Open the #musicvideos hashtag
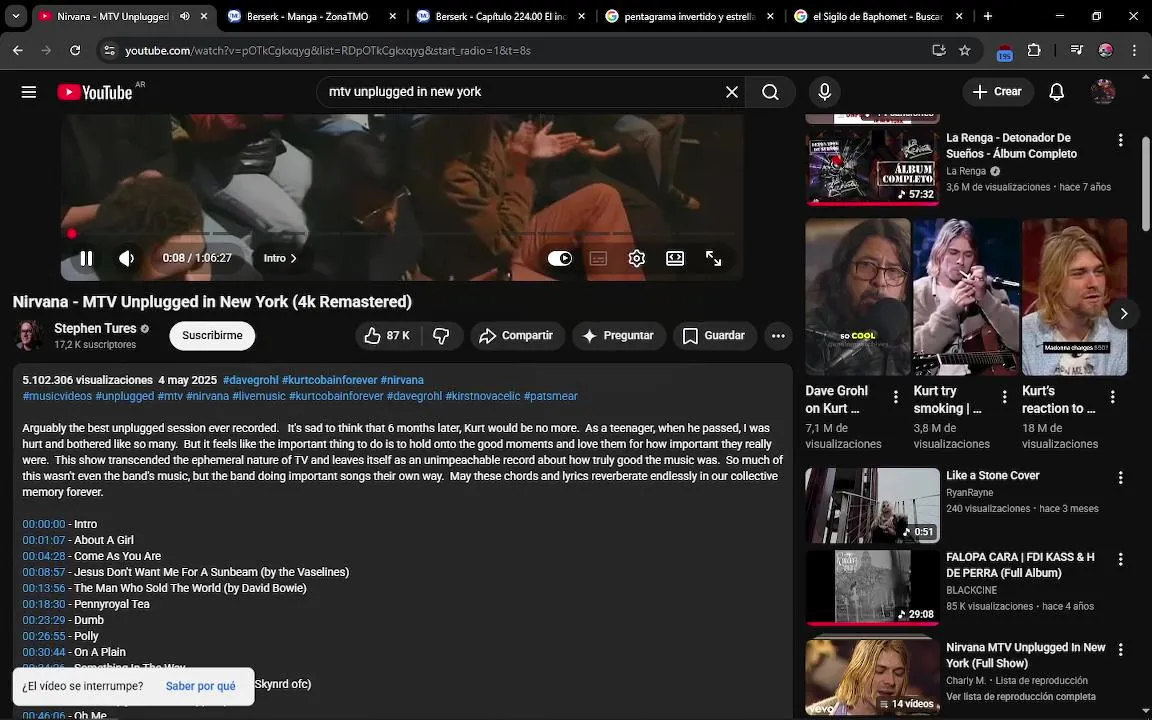 [57, 396]
